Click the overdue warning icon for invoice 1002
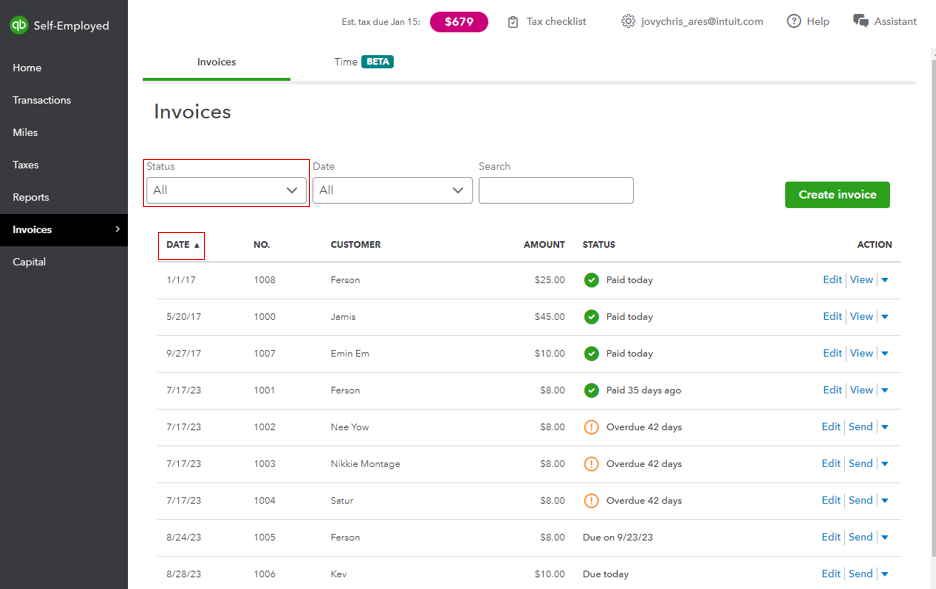 tap(591, 427)
